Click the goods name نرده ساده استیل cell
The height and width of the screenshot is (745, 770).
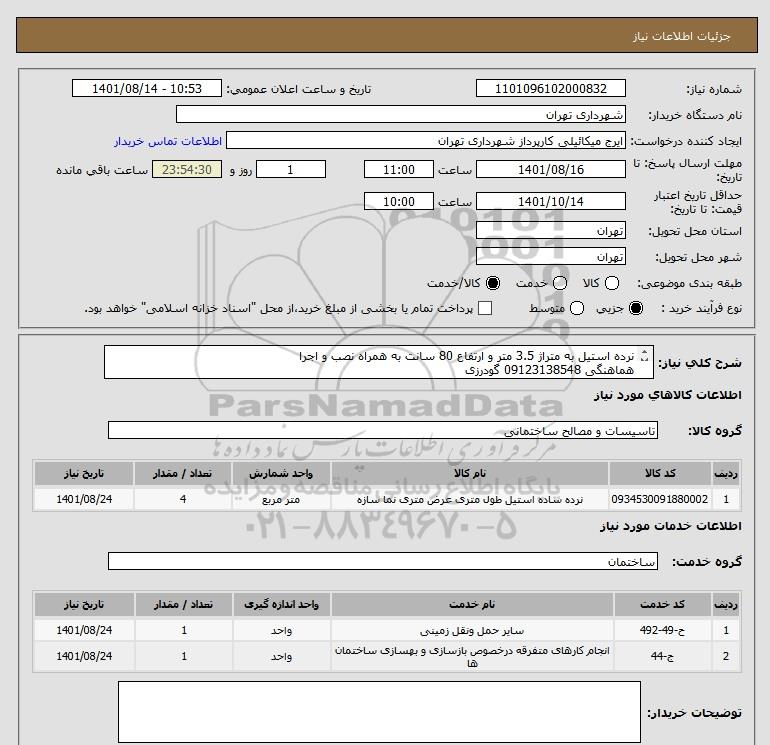470,499
